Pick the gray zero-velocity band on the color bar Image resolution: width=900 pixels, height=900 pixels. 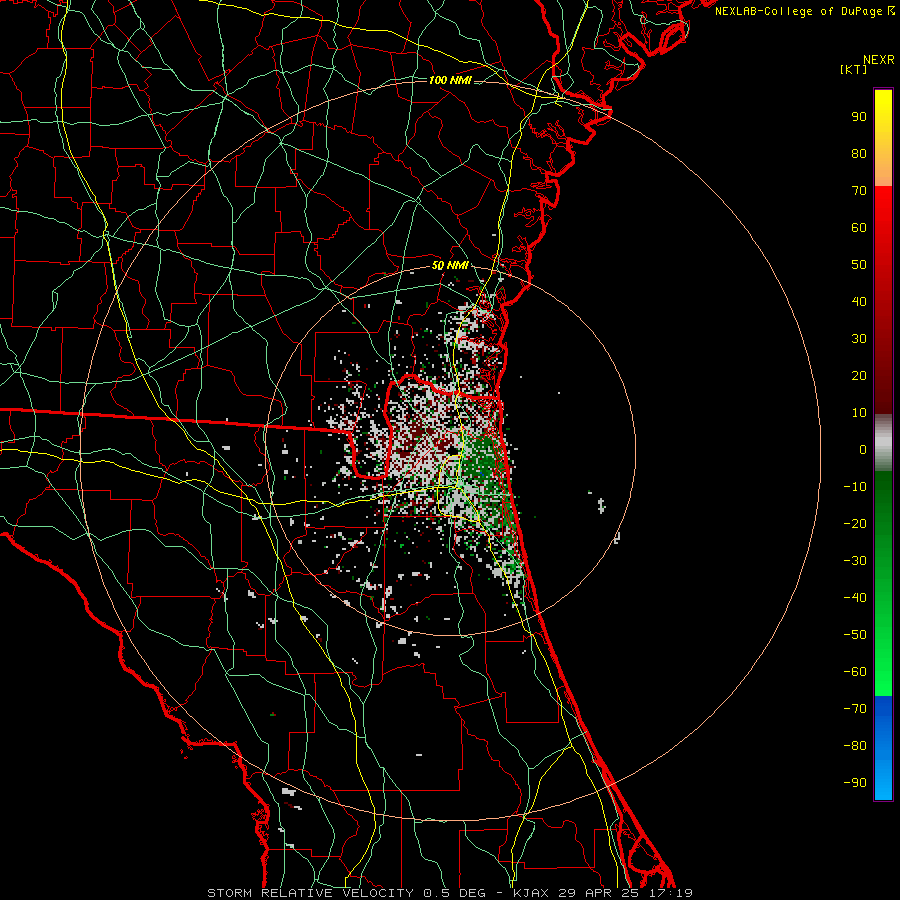883,443
